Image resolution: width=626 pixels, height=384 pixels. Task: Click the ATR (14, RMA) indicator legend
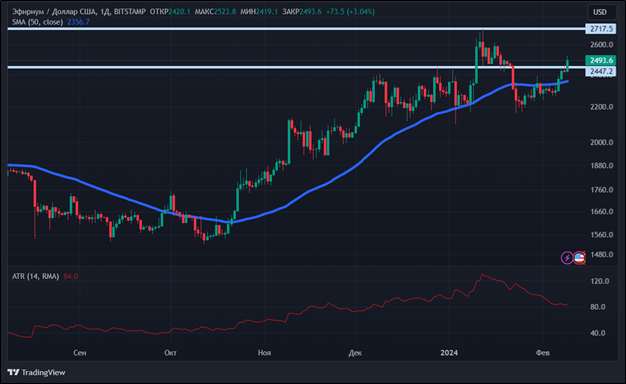point(35,276)
